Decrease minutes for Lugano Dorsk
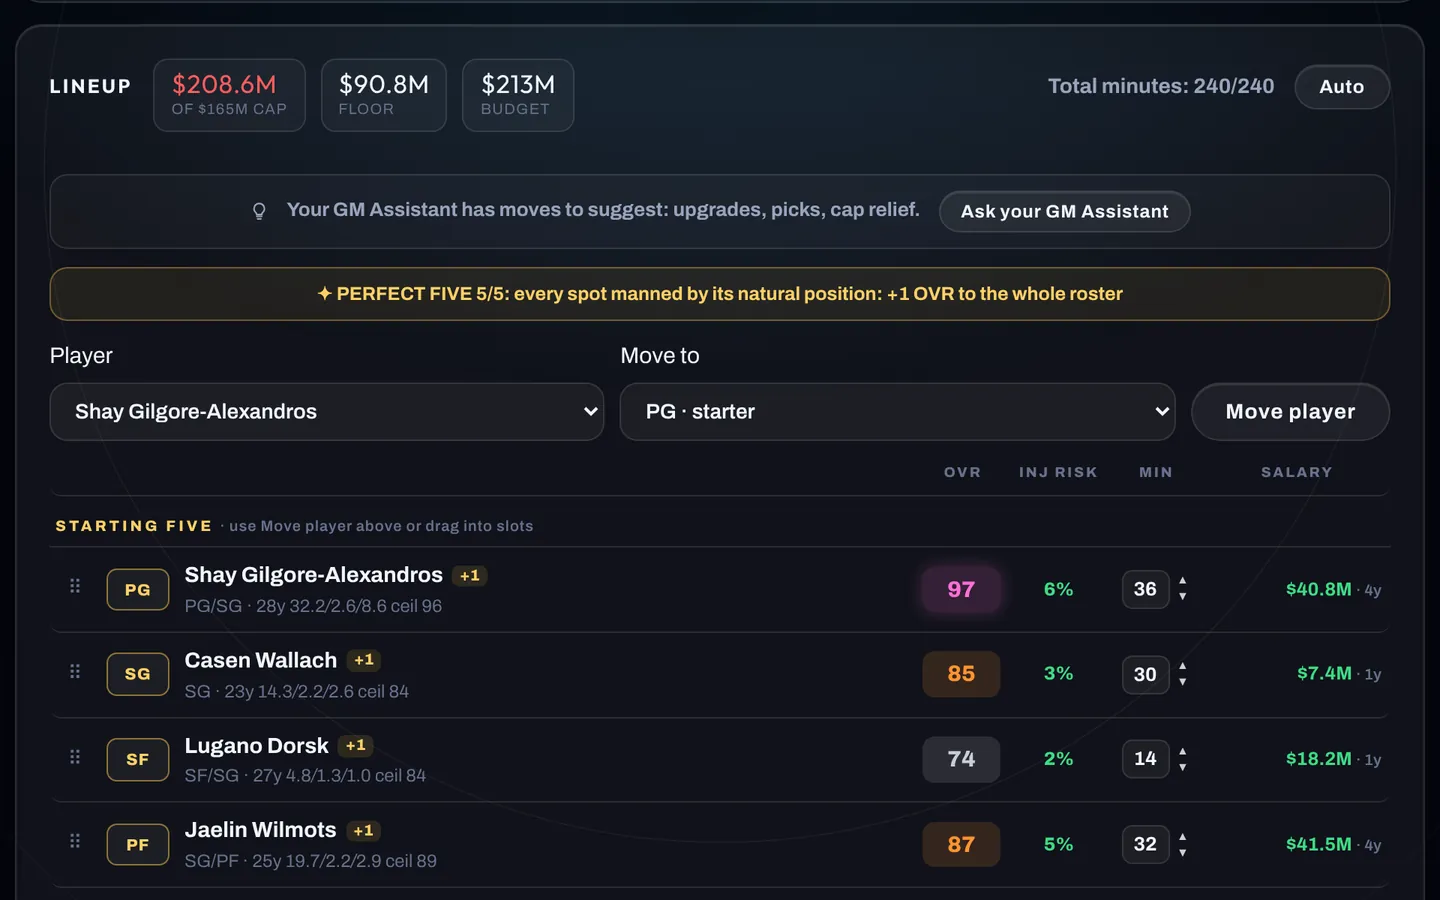 click(x=1183, y=767)
